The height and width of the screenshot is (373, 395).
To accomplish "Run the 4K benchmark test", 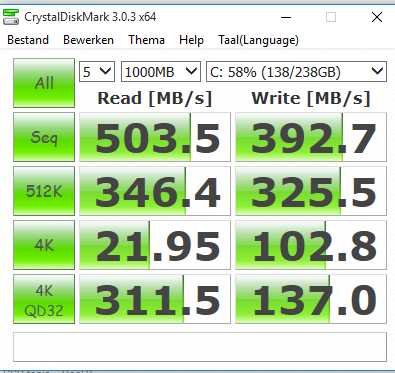I will (44, 245).
